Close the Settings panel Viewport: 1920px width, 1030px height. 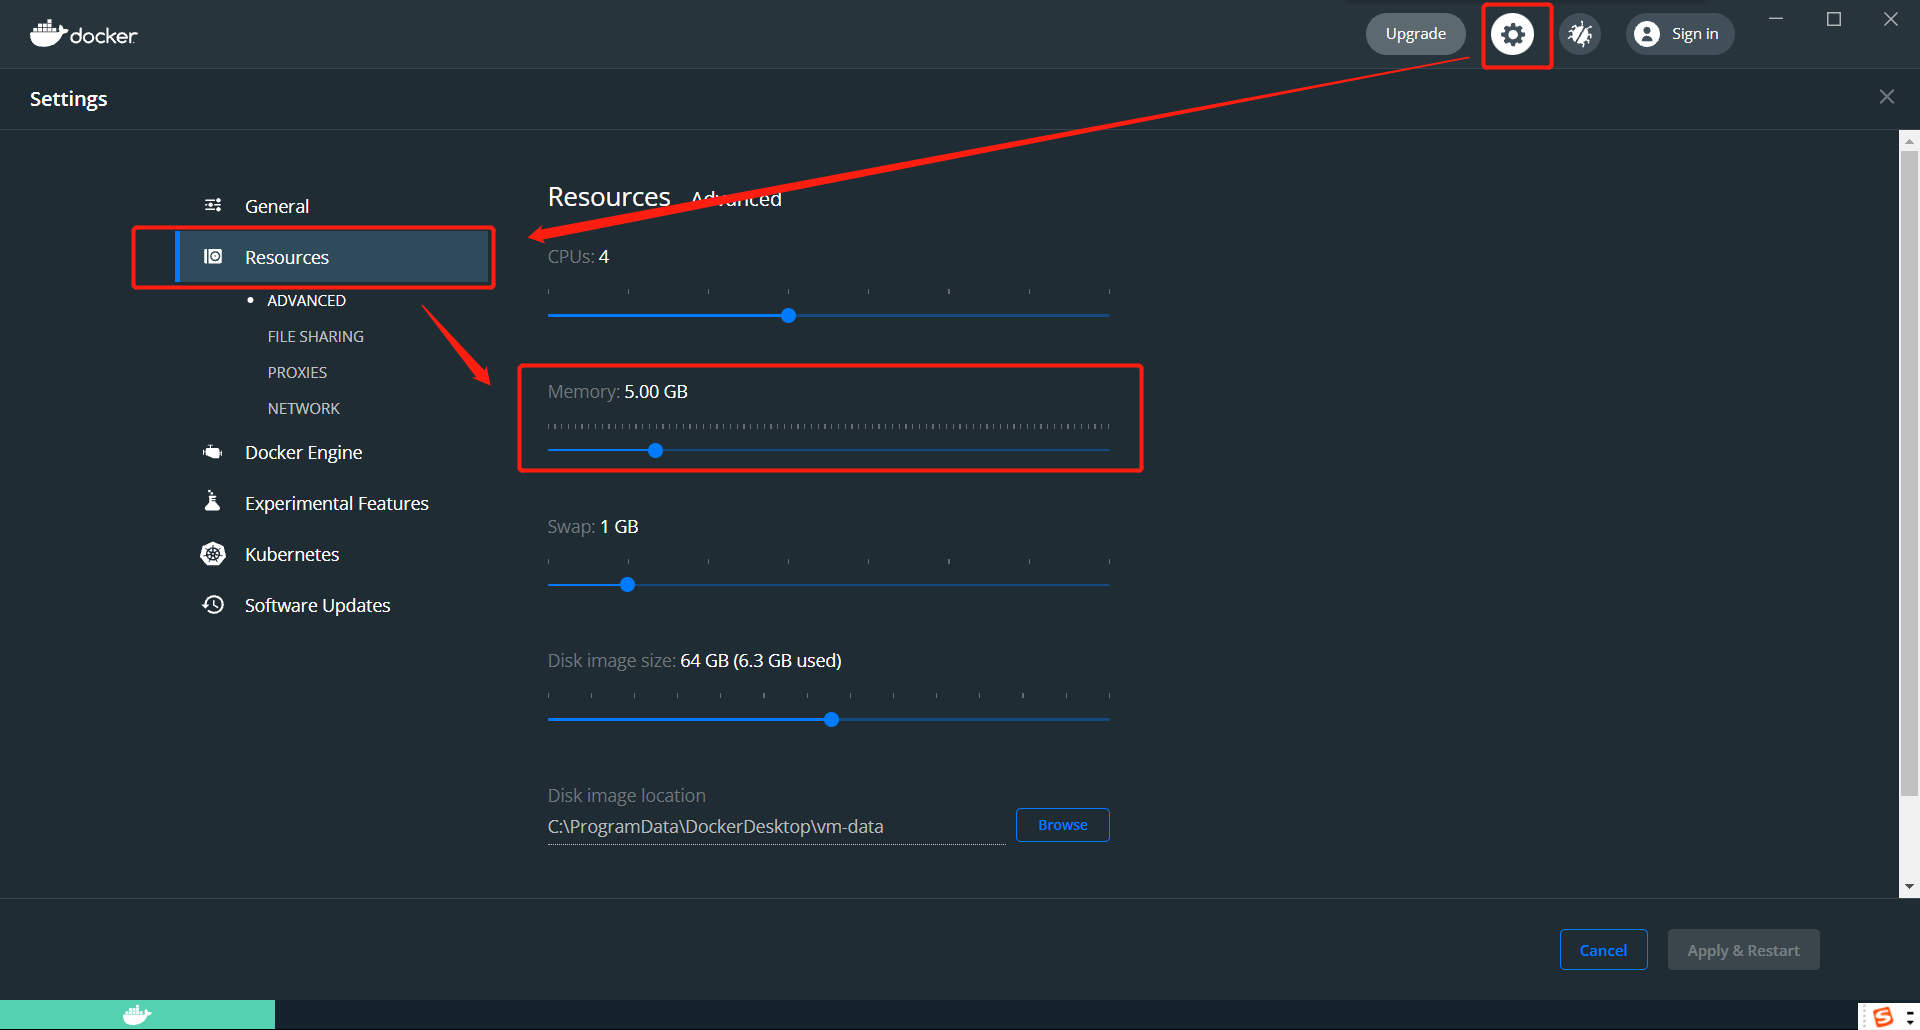(1887, 97)
